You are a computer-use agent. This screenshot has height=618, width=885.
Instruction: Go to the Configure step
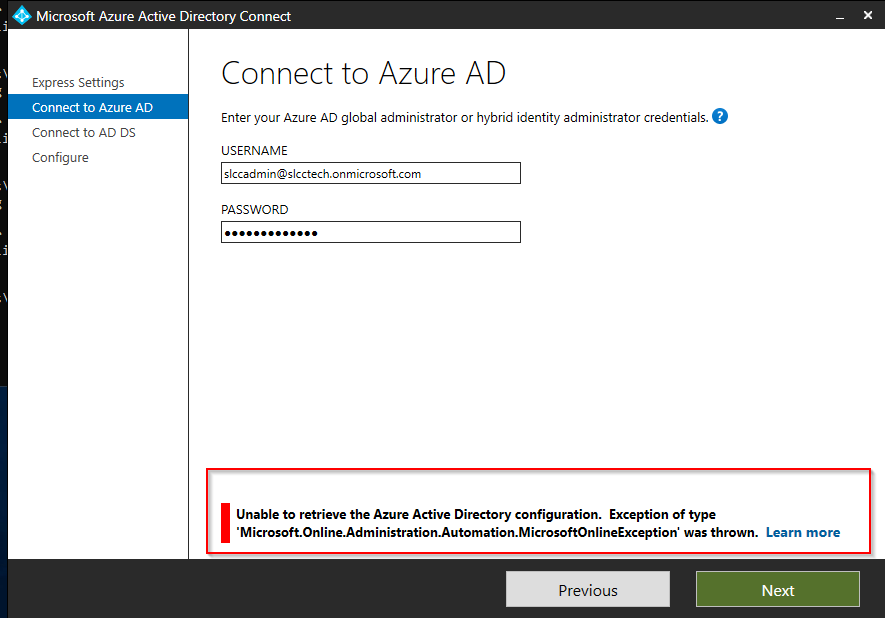click(x=60, y=157)
